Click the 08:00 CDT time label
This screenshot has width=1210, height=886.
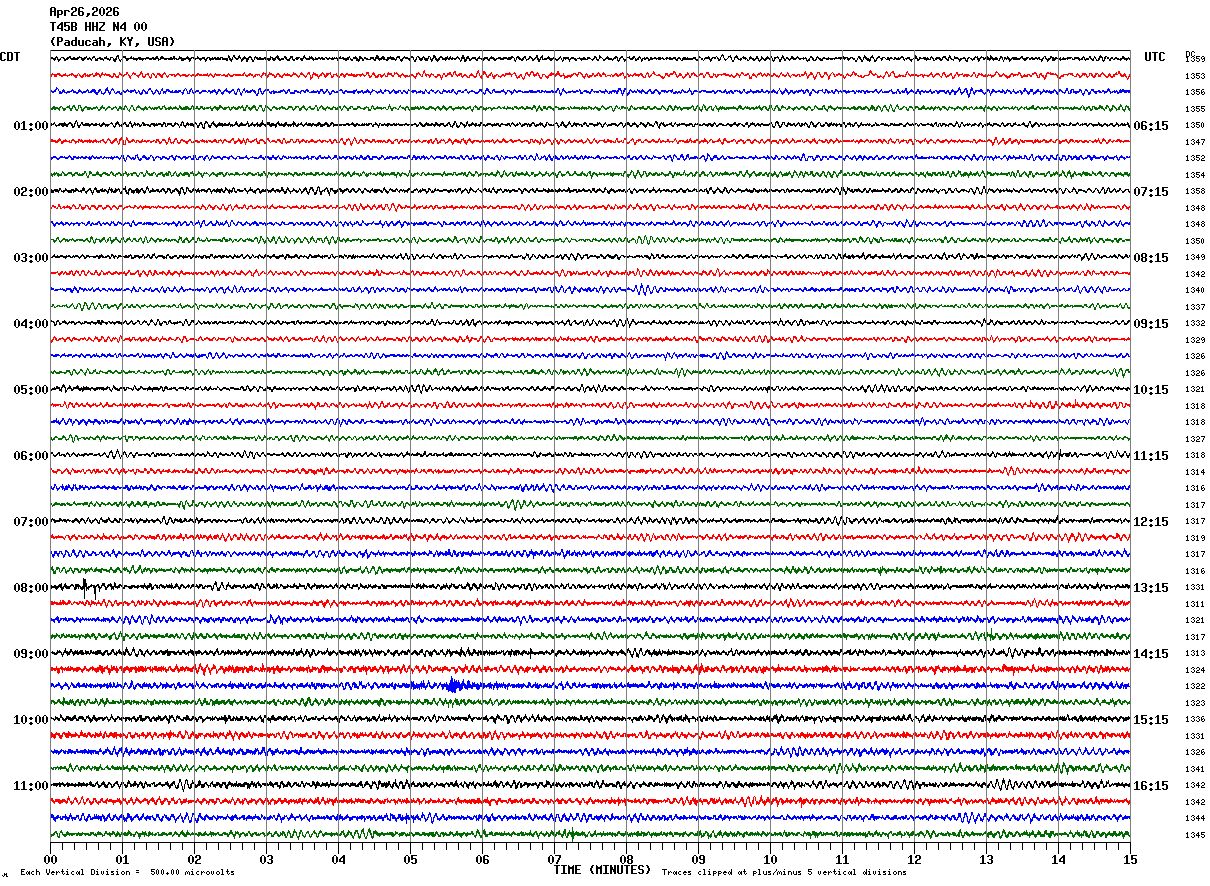click(31, 588)
